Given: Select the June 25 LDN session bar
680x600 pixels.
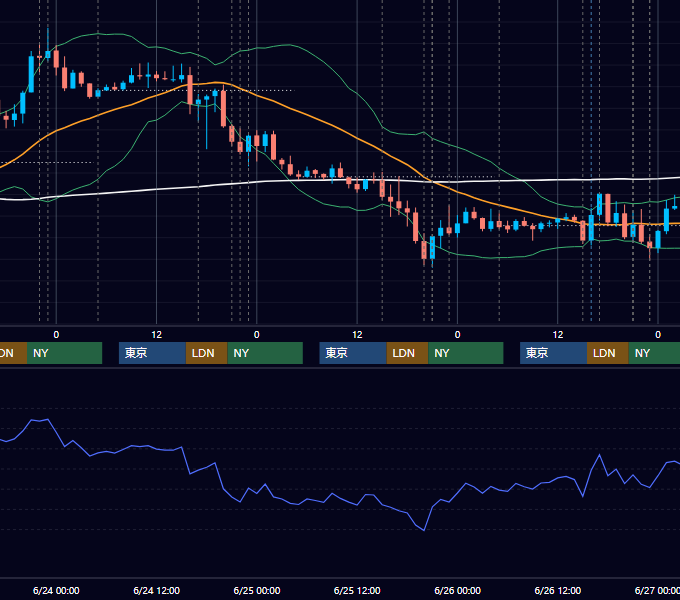Looking at the screenshot, I should 407,353.
